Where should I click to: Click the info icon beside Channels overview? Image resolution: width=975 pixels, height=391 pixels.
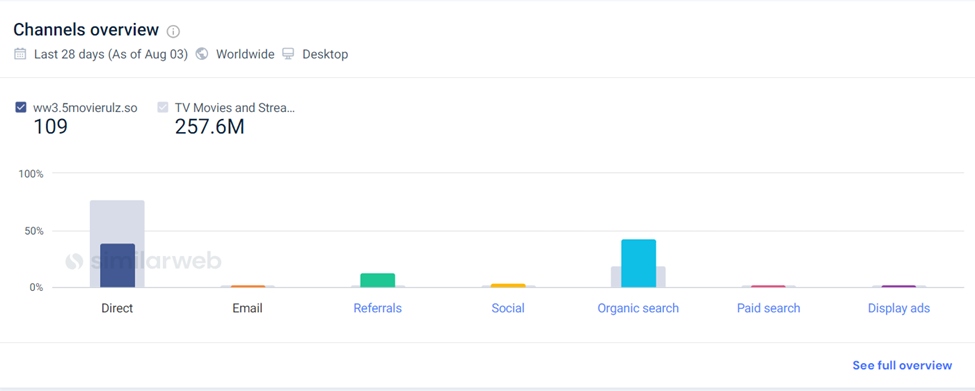(x=173, y=31)
